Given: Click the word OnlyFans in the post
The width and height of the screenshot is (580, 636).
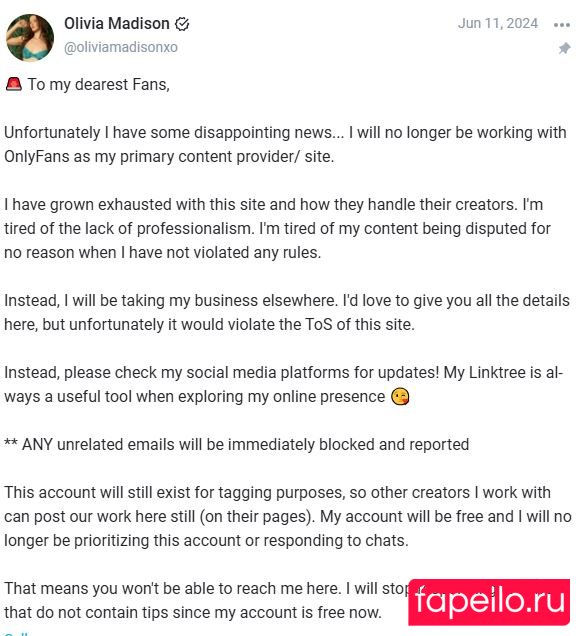Looking at the screenshot, I should click(x=37, y=157).
